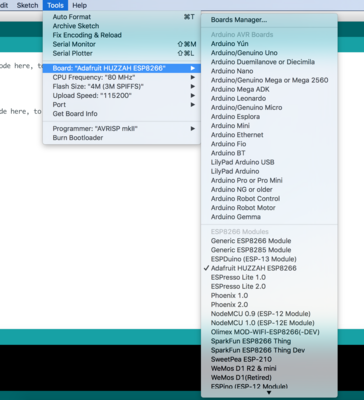Choose NodeMCU 0.9 (ESP-12 Module)

point(269,314)
